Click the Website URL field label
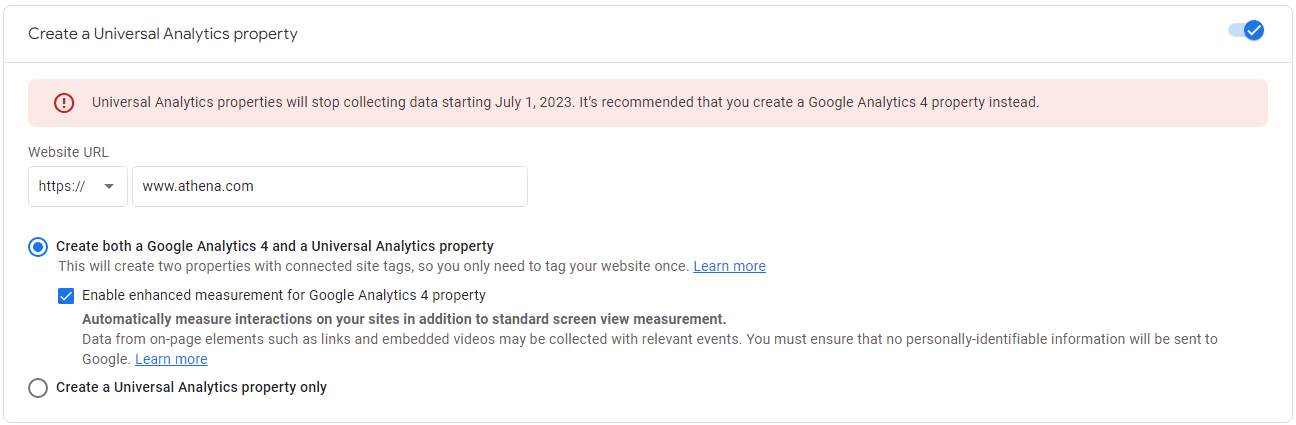This screenshot has height=425, width=1296. pyautogui.click(x=68, y=152)
